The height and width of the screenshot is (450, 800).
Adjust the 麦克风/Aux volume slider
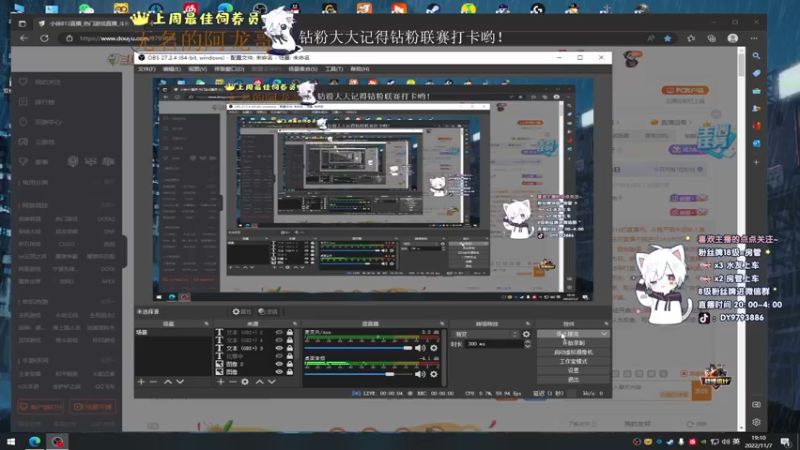tap(358, 348)
